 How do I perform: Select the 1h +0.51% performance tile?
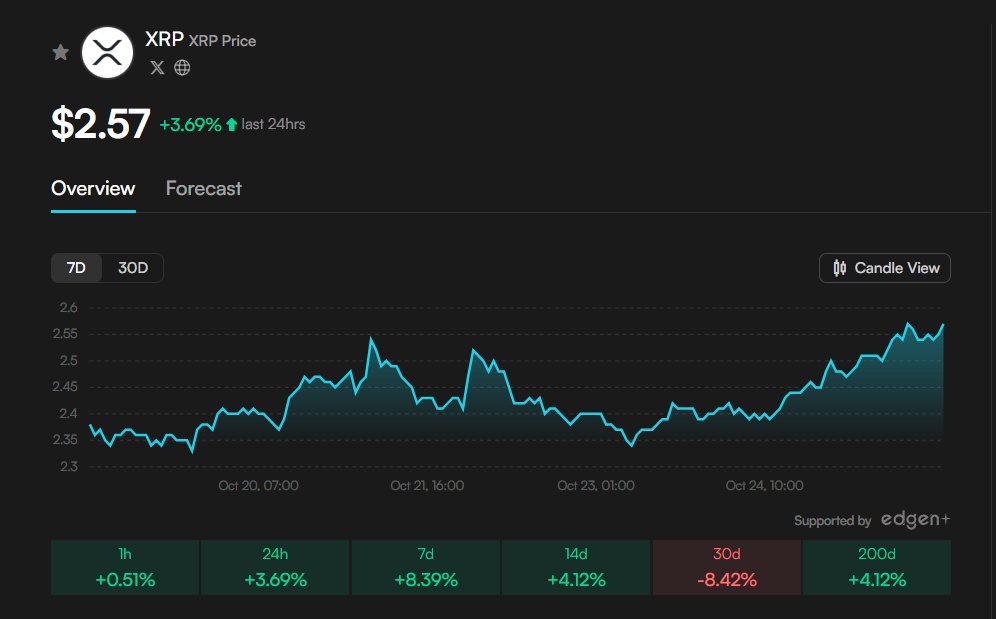tap(125, 568)
